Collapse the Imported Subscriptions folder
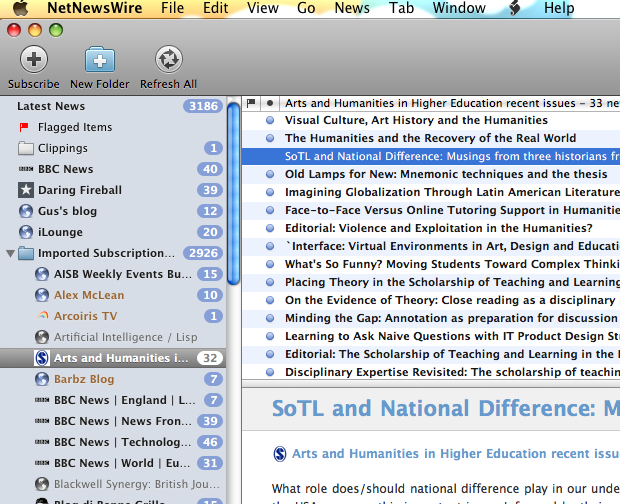The image size is (620, 504). [10, 253]
